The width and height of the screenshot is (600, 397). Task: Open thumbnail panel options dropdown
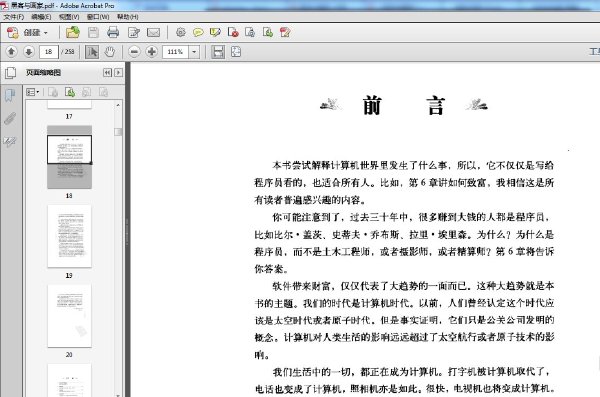point(33,92)
